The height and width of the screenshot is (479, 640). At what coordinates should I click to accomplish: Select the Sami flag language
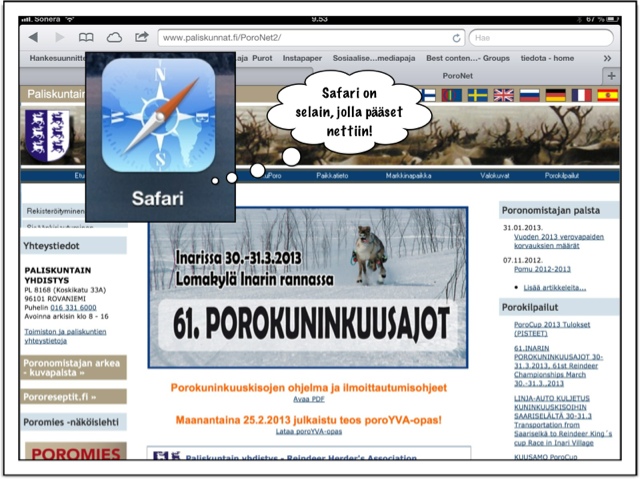tap(452, 95)
